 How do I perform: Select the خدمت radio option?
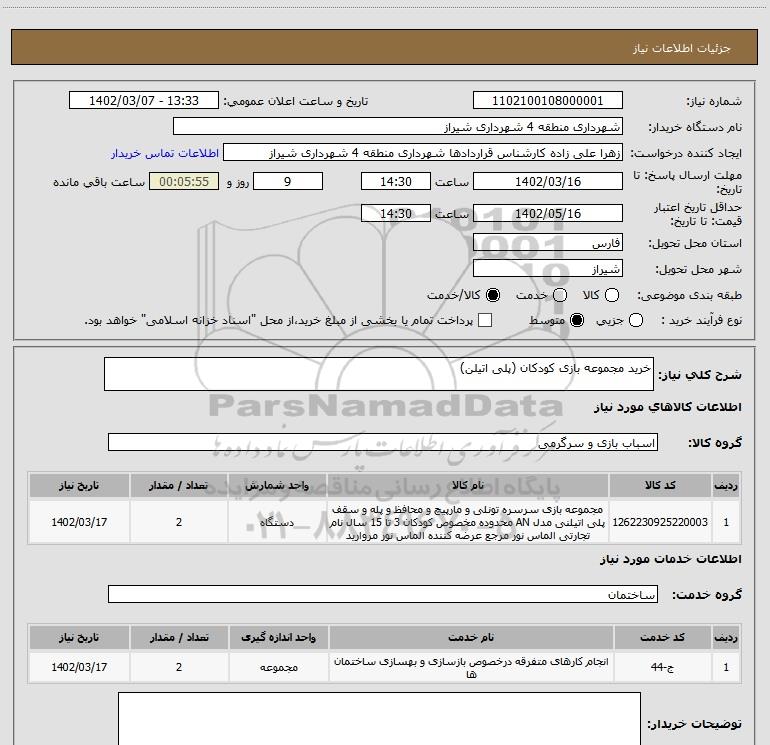pyautogui.click(x=559, y=296)
